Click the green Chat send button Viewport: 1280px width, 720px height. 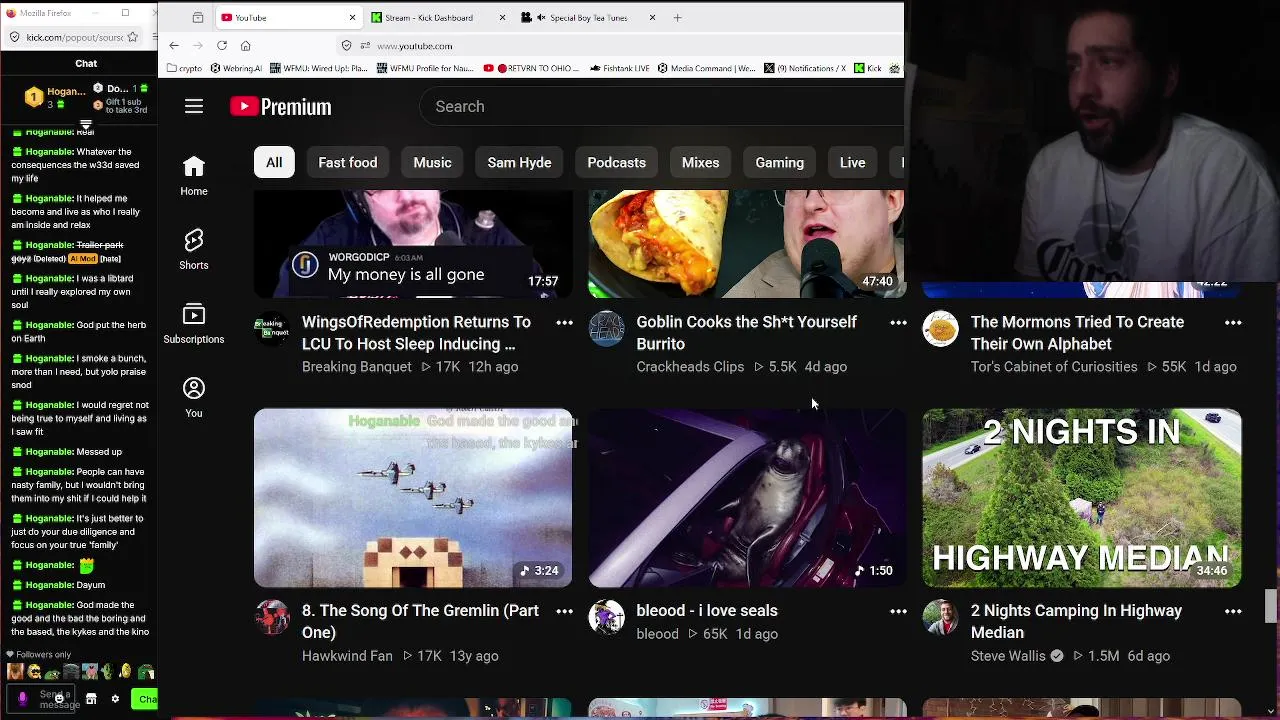146,699
